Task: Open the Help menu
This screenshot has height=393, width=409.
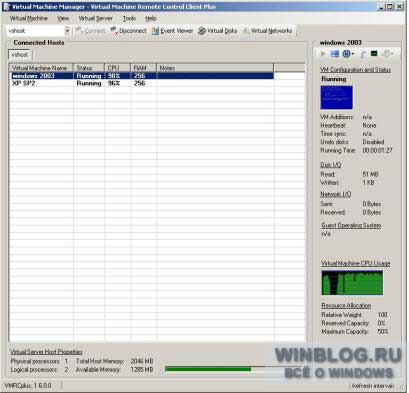Action: click(151, 18)
